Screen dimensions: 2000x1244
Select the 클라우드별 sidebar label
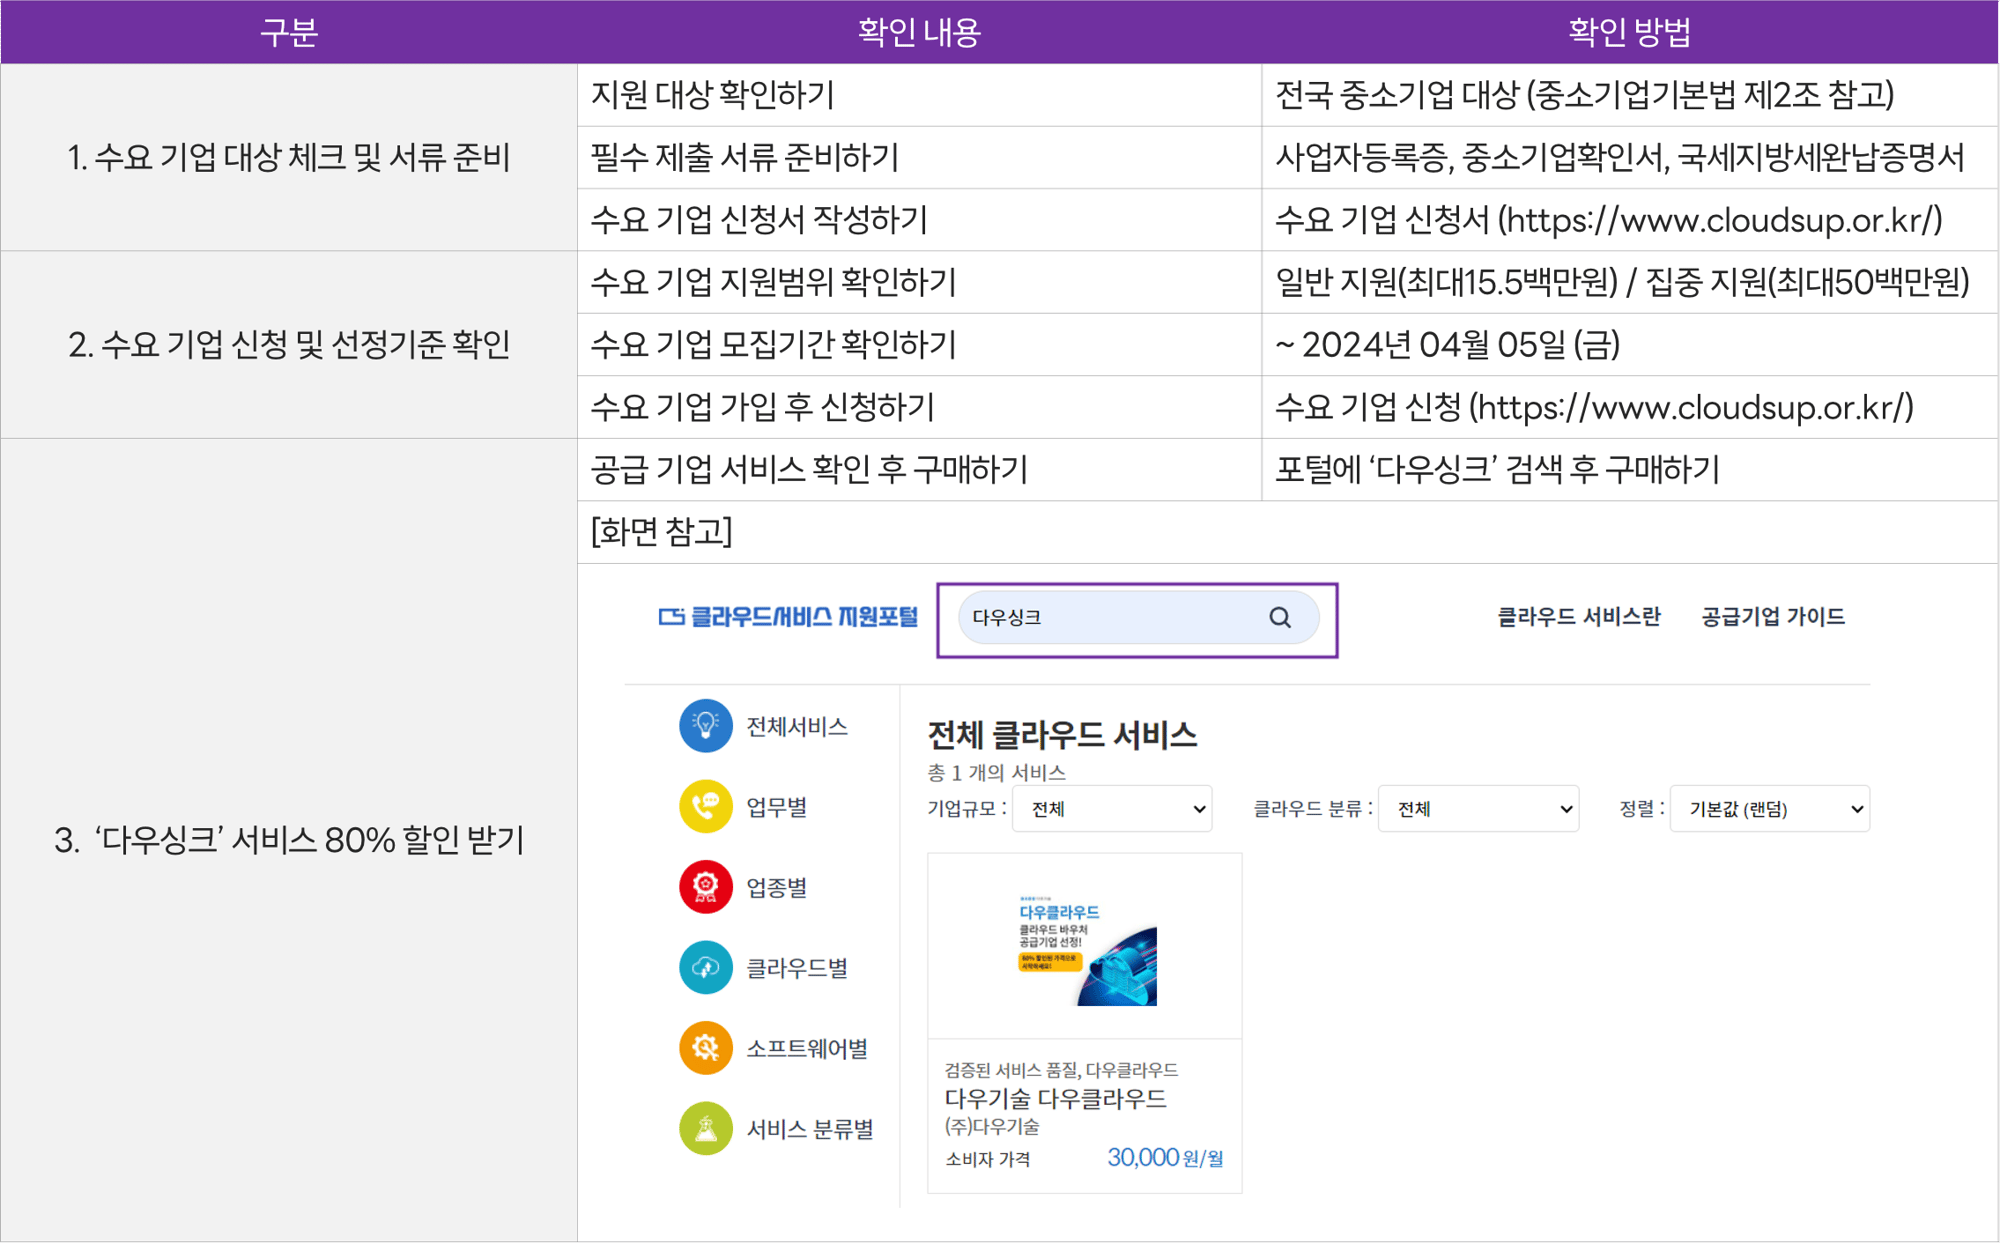(797, 968)
